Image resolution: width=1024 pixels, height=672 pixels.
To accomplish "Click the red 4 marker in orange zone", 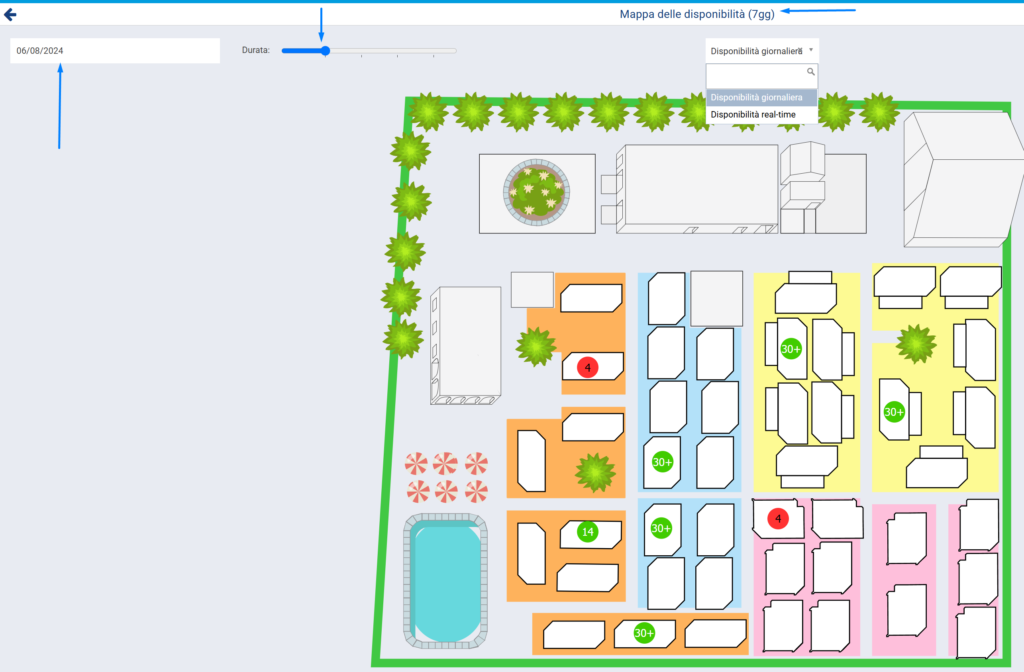I will coord(588,367).
